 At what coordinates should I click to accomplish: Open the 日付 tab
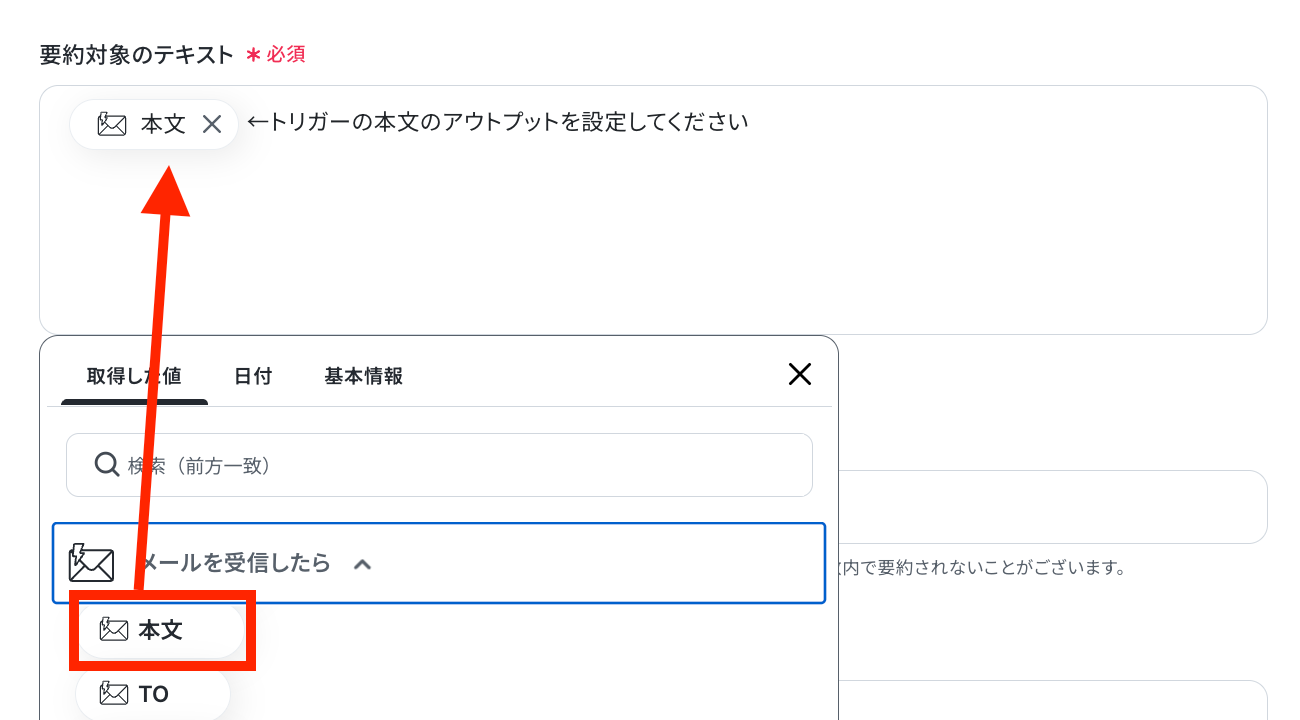pos(253,377)
